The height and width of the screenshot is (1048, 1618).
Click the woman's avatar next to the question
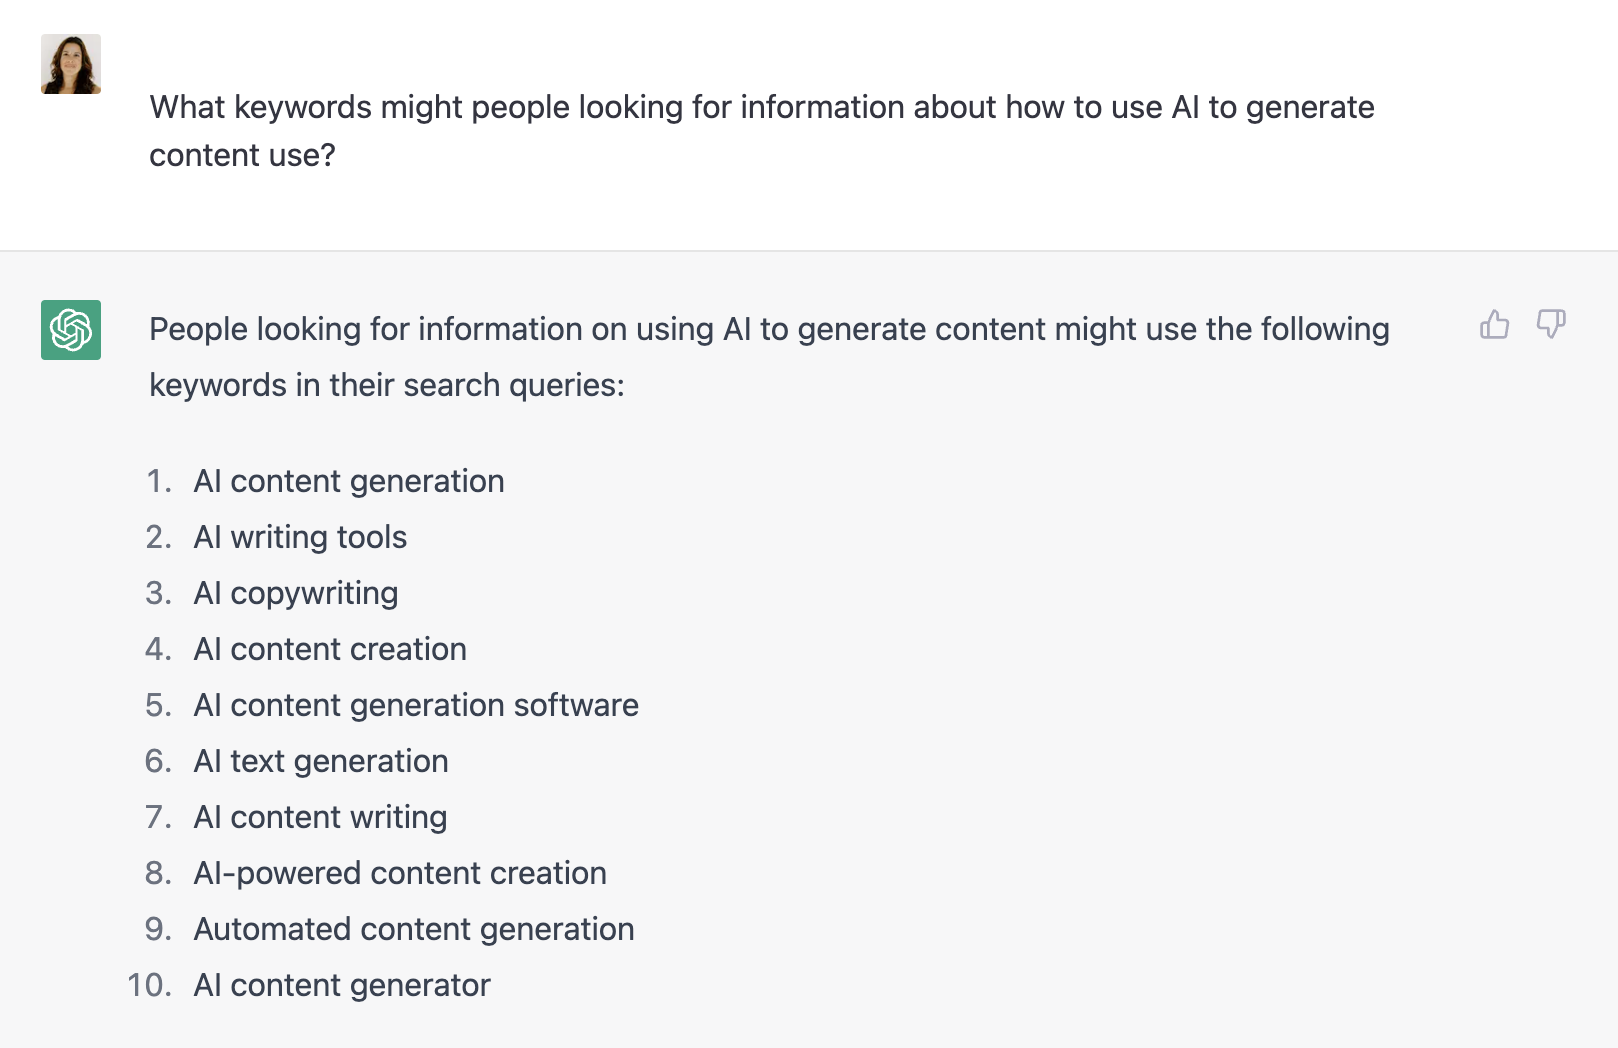tap(70, 63)
